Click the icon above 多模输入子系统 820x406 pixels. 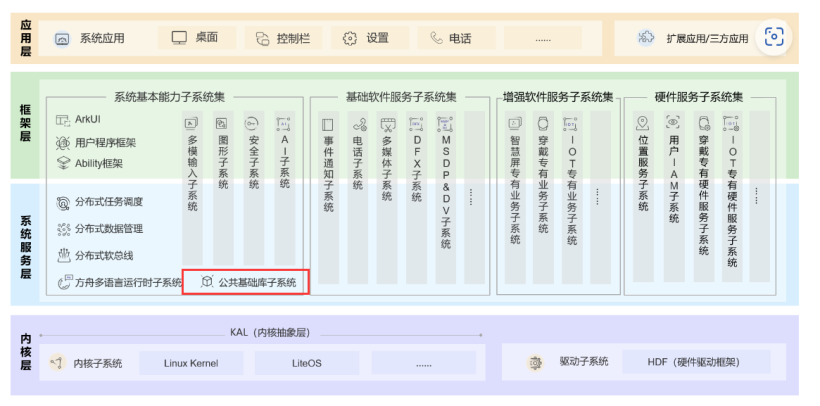tap(192, 123)
